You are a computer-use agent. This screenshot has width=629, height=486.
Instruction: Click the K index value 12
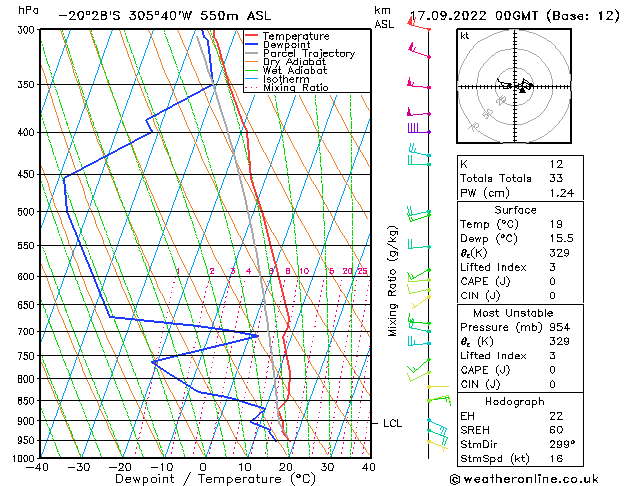[x=556, y=164]
